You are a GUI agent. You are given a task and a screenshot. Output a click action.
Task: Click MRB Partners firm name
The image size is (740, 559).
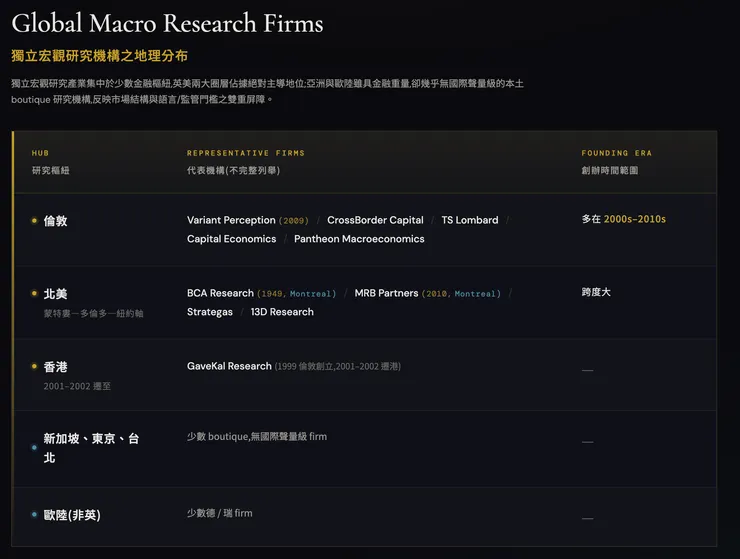click(386, 293)
